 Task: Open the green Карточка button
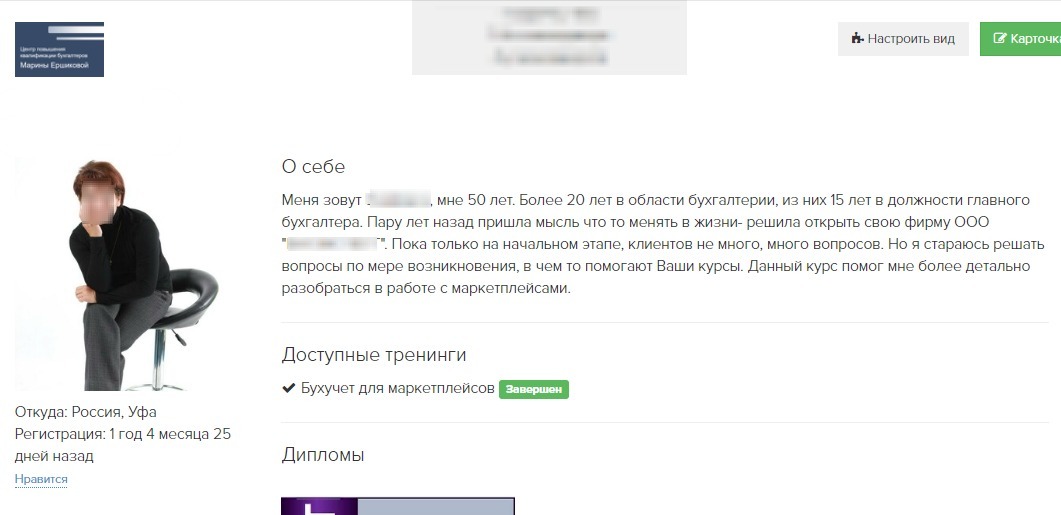[x=1020, y=39]
